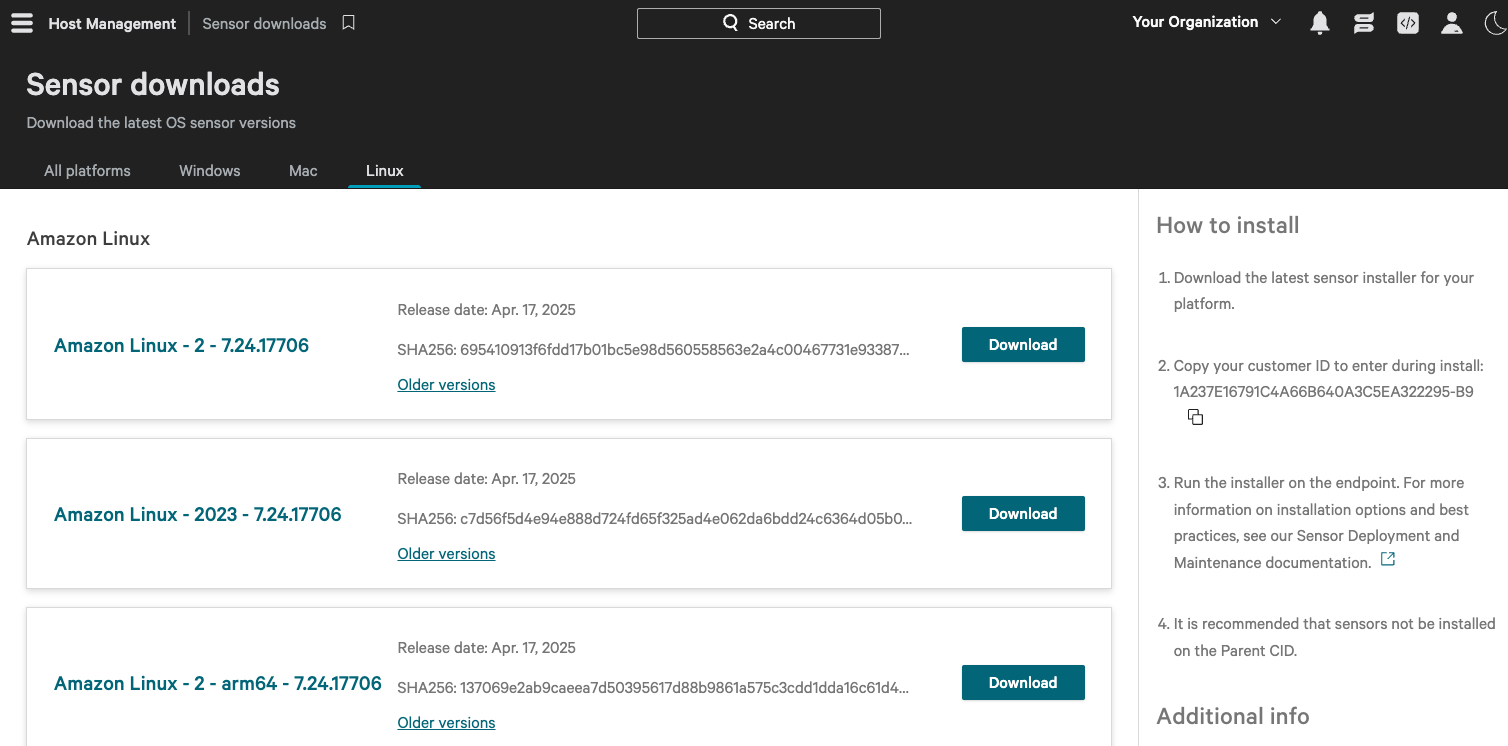The width and height of the screenshot is (1508, 746).
Task: Bookmark the Sensor downloads page
Action: point(348,23)
